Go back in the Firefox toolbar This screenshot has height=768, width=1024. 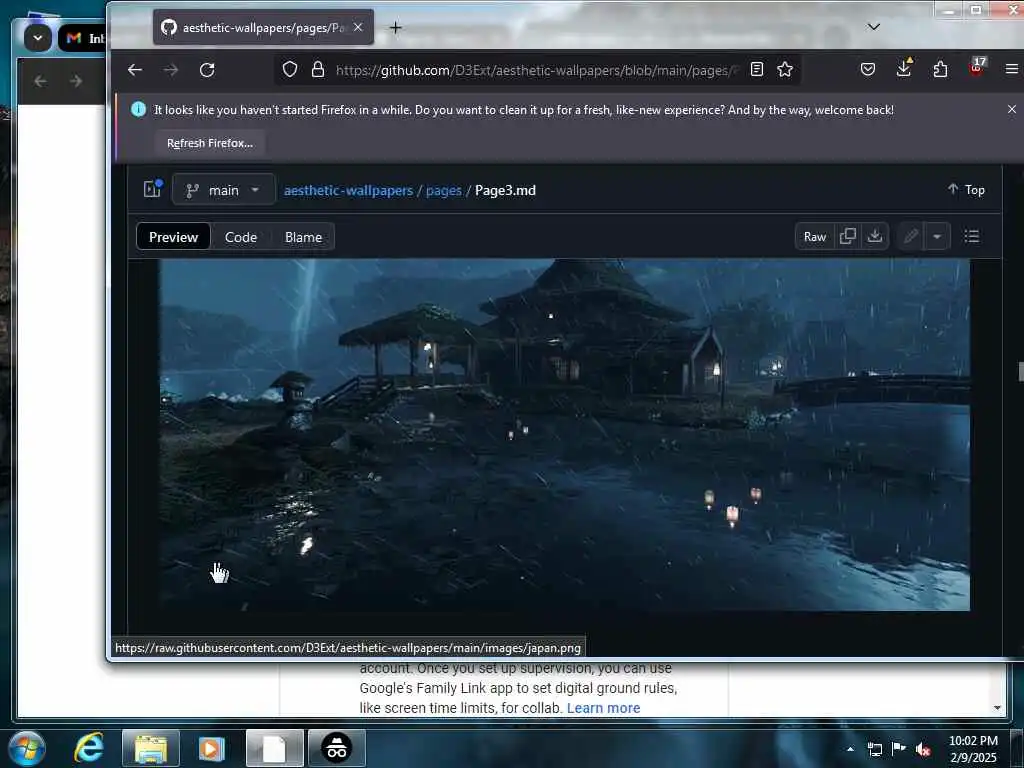(x=135, y=70)
